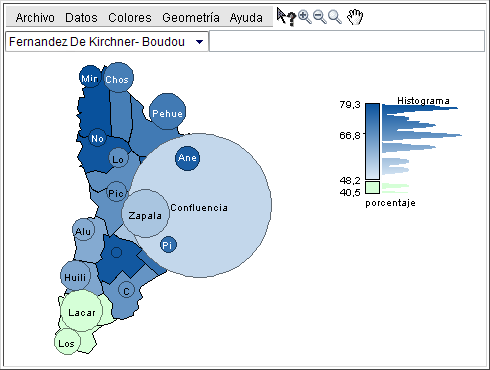This screenshot has height=370, width=490.
Task: Click the Histograma chart in legend
Action: (x=422, y=148)
